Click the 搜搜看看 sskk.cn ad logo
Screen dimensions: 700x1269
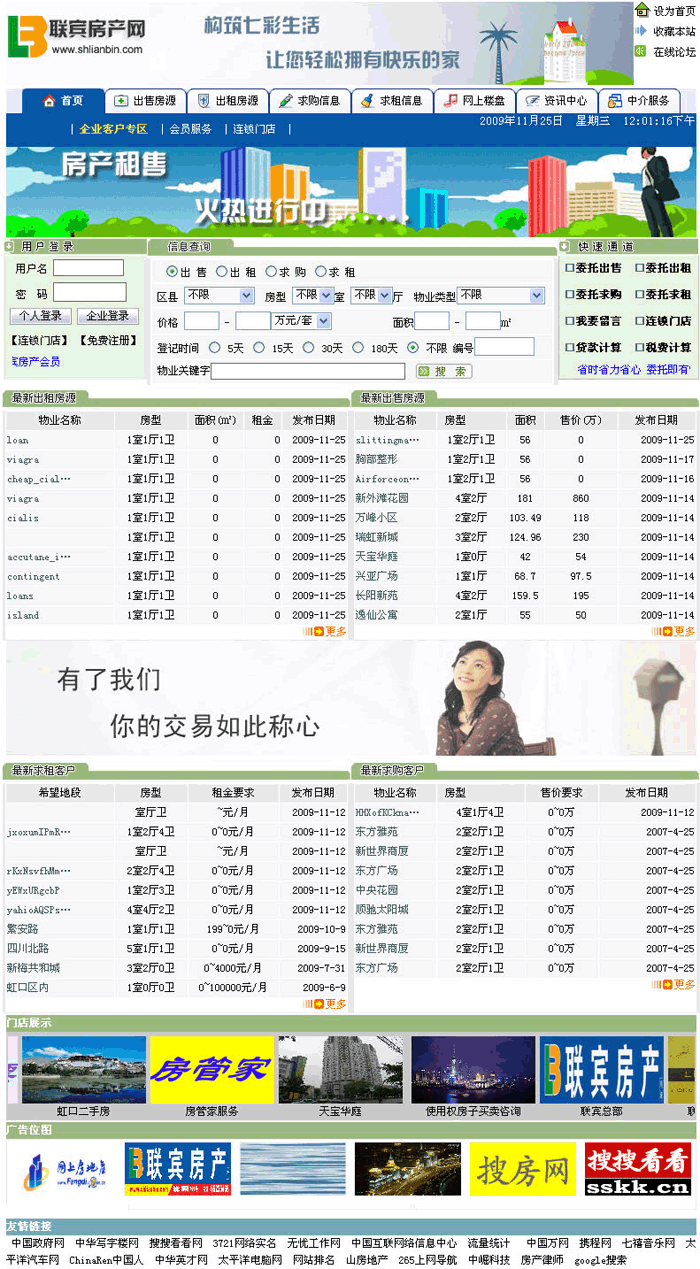click(x=637, y=1169)
